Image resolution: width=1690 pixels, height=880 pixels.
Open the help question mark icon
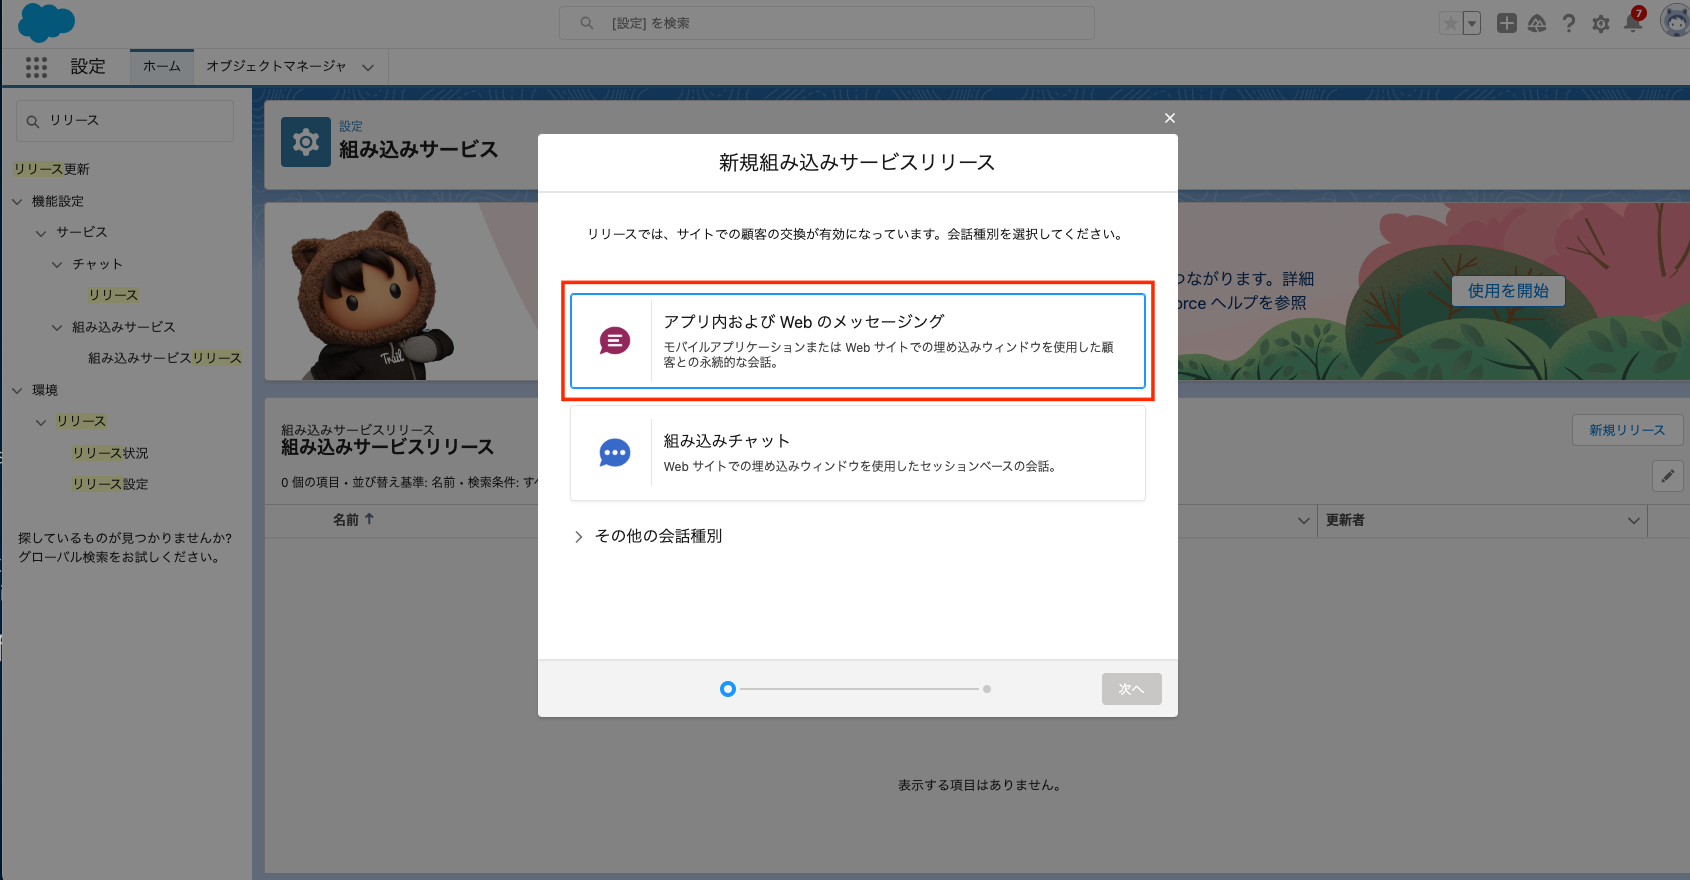tap(1569, 23)
